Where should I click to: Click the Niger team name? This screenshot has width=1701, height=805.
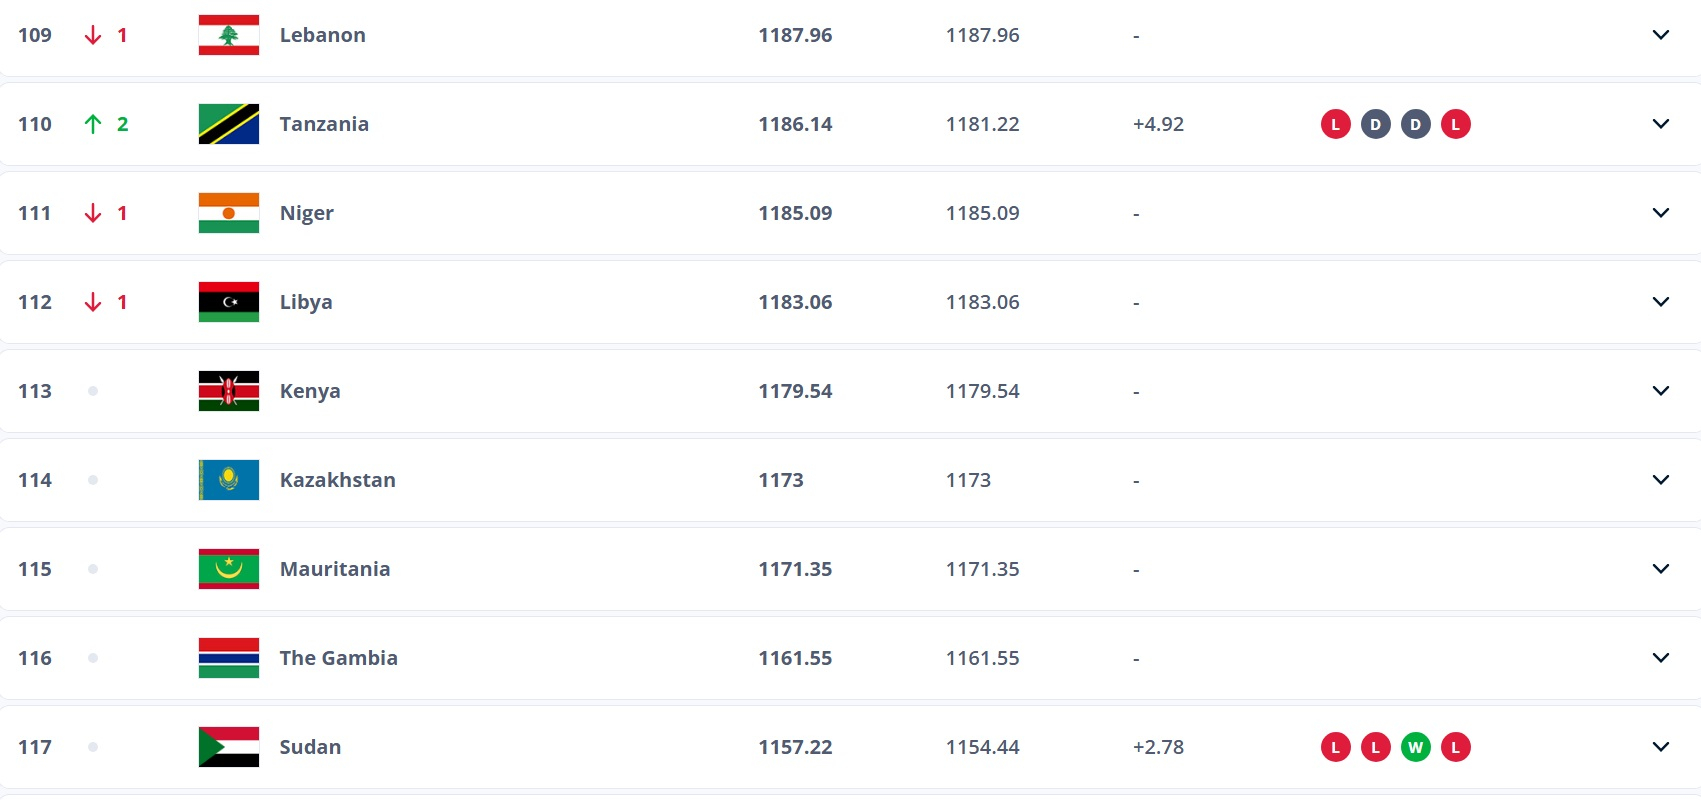306,213
